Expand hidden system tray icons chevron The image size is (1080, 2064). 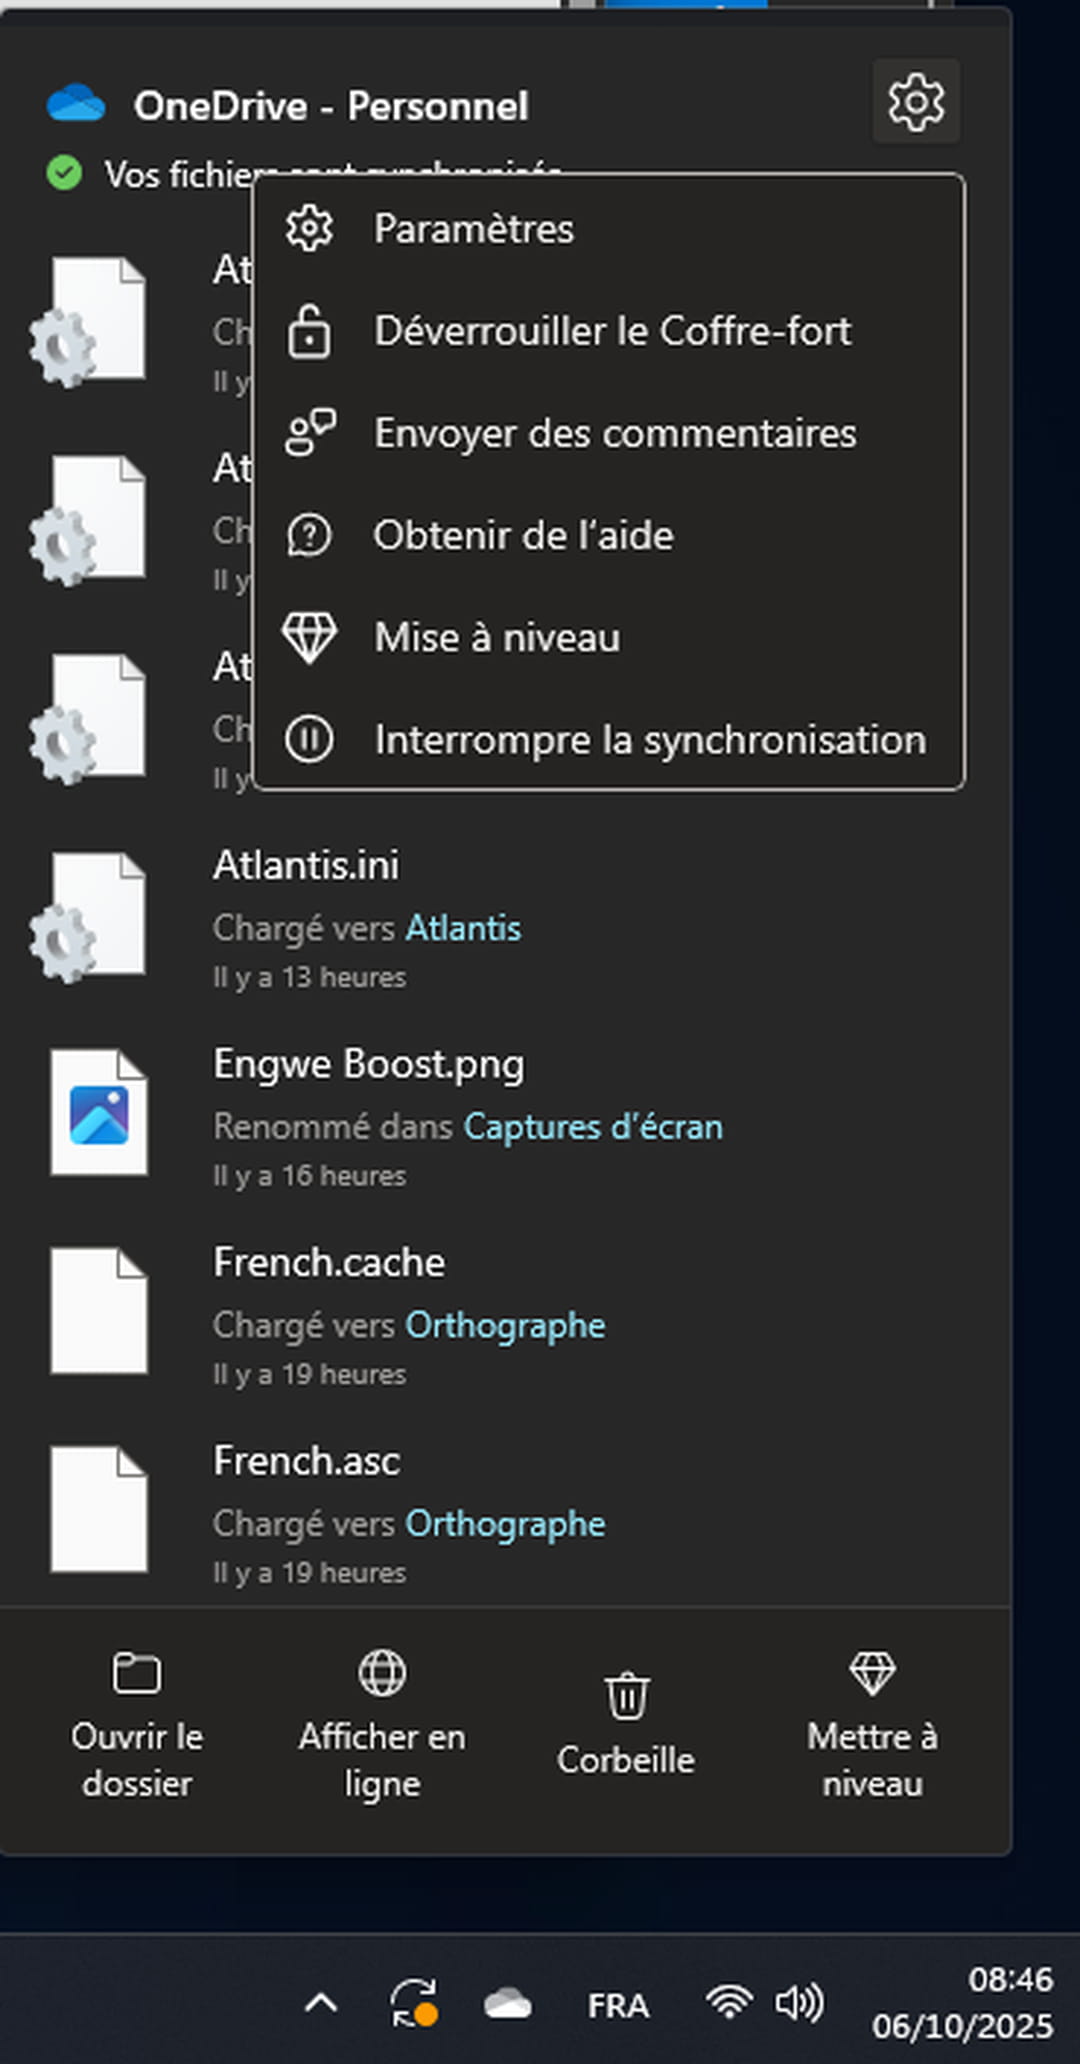point(321,2004)
